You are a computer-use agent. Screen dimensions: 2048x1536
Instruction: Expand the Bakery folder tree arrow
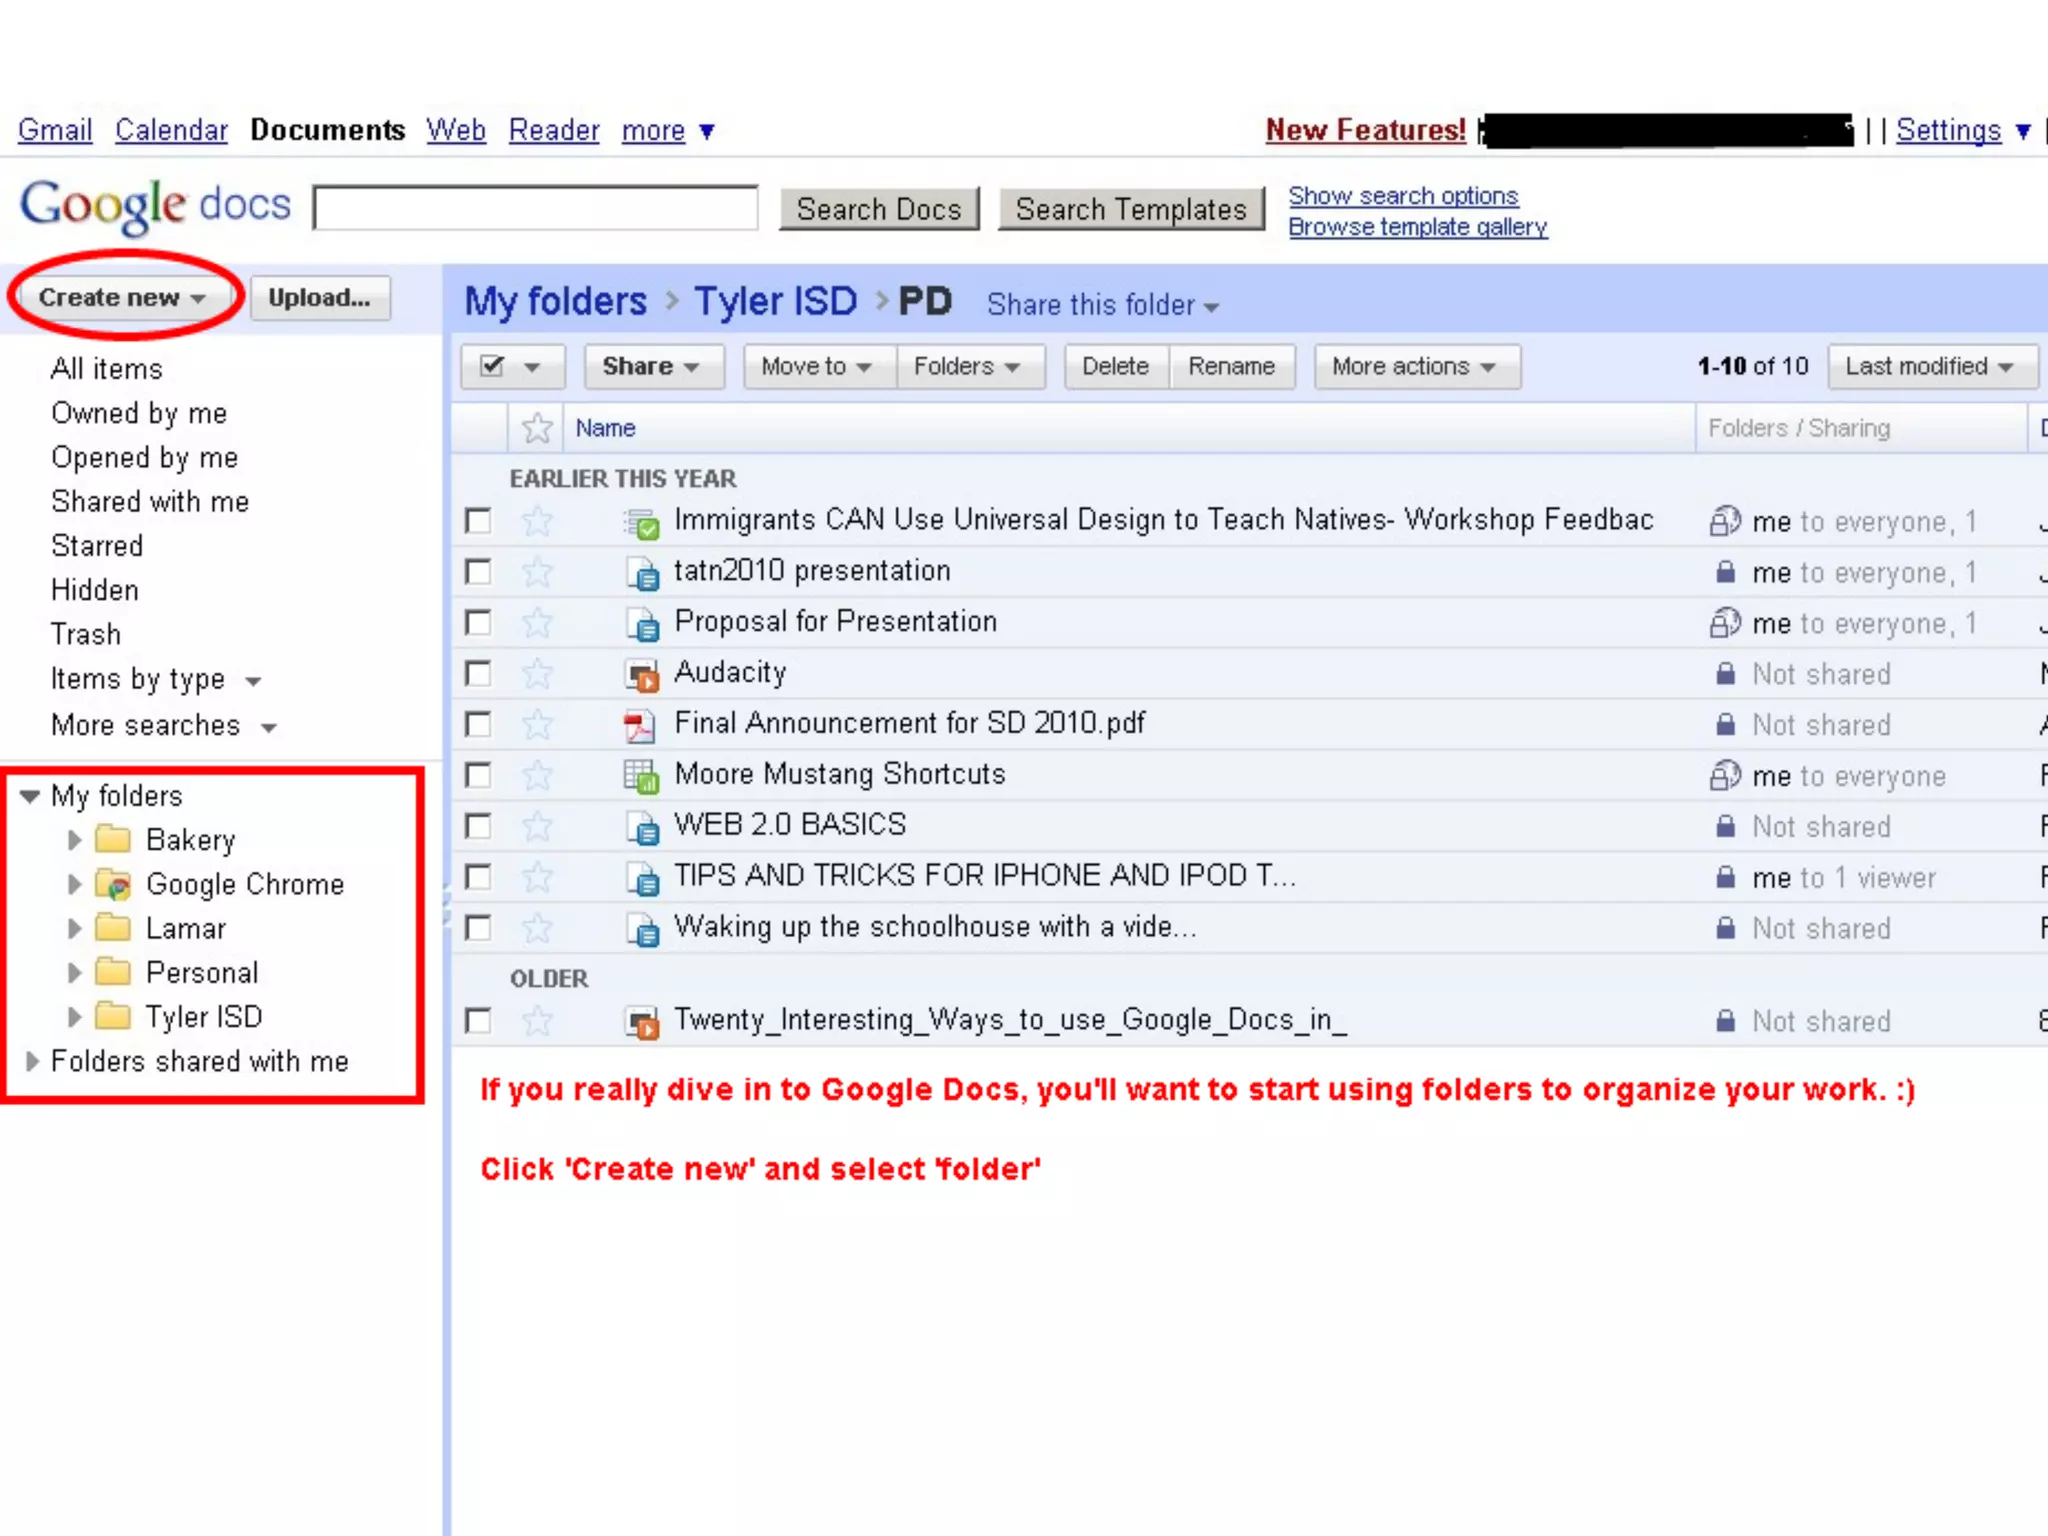pos(74,840)
